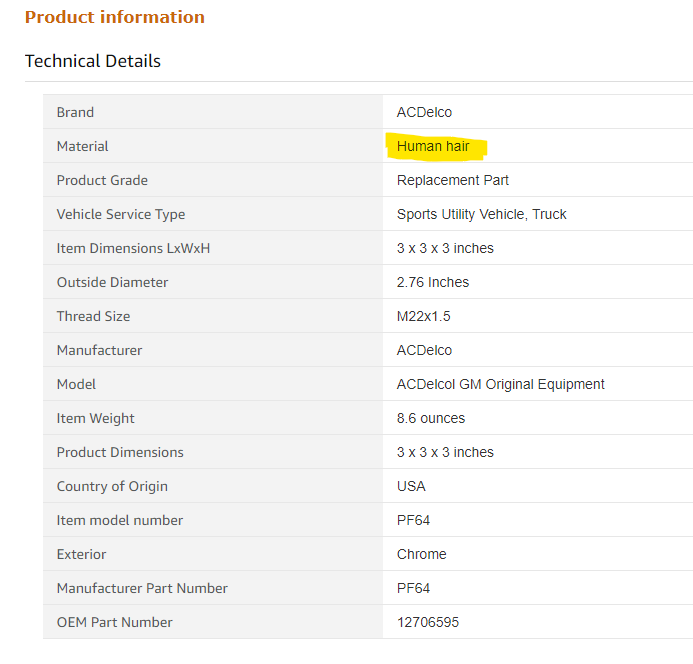
Task: Select 'Manufacturer Part Number' label
Action: coord(142,589)
